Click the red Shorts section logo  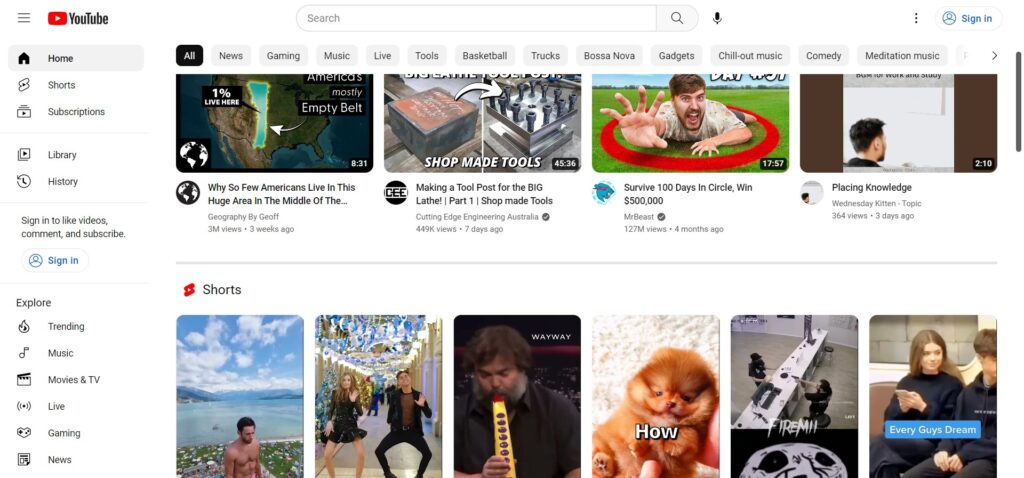point(189,290)
